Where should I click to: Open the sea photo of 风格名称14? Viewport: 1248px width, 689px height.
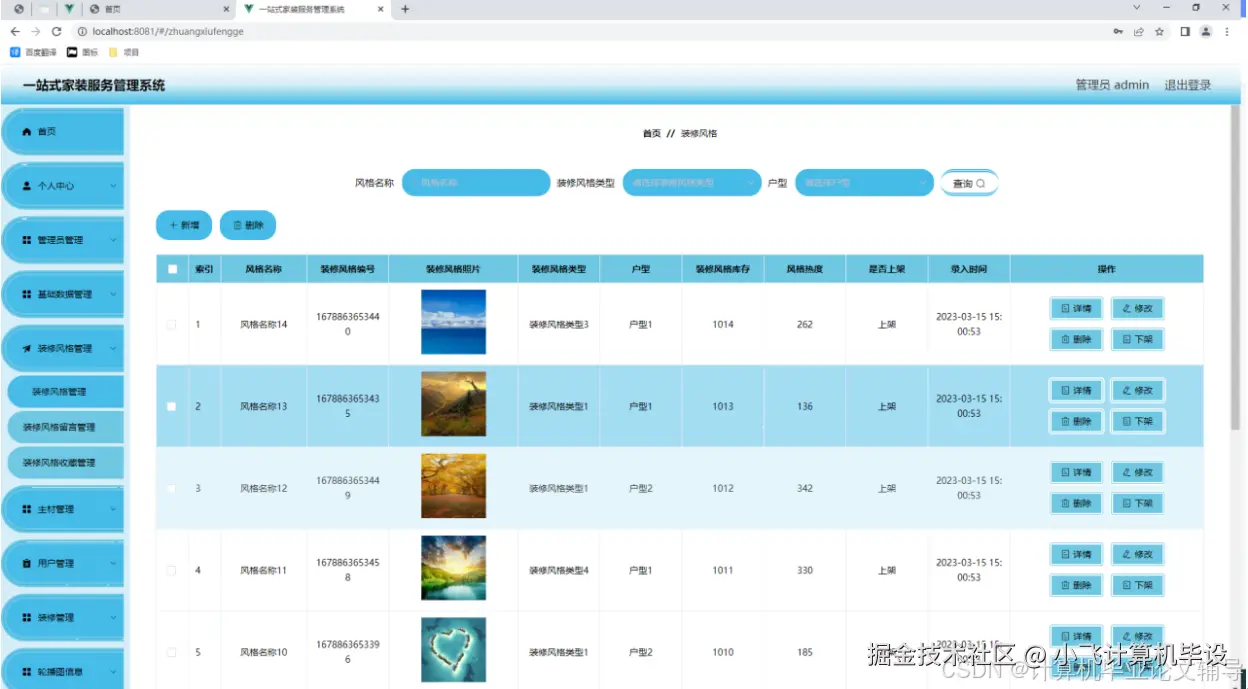point(453,323)
